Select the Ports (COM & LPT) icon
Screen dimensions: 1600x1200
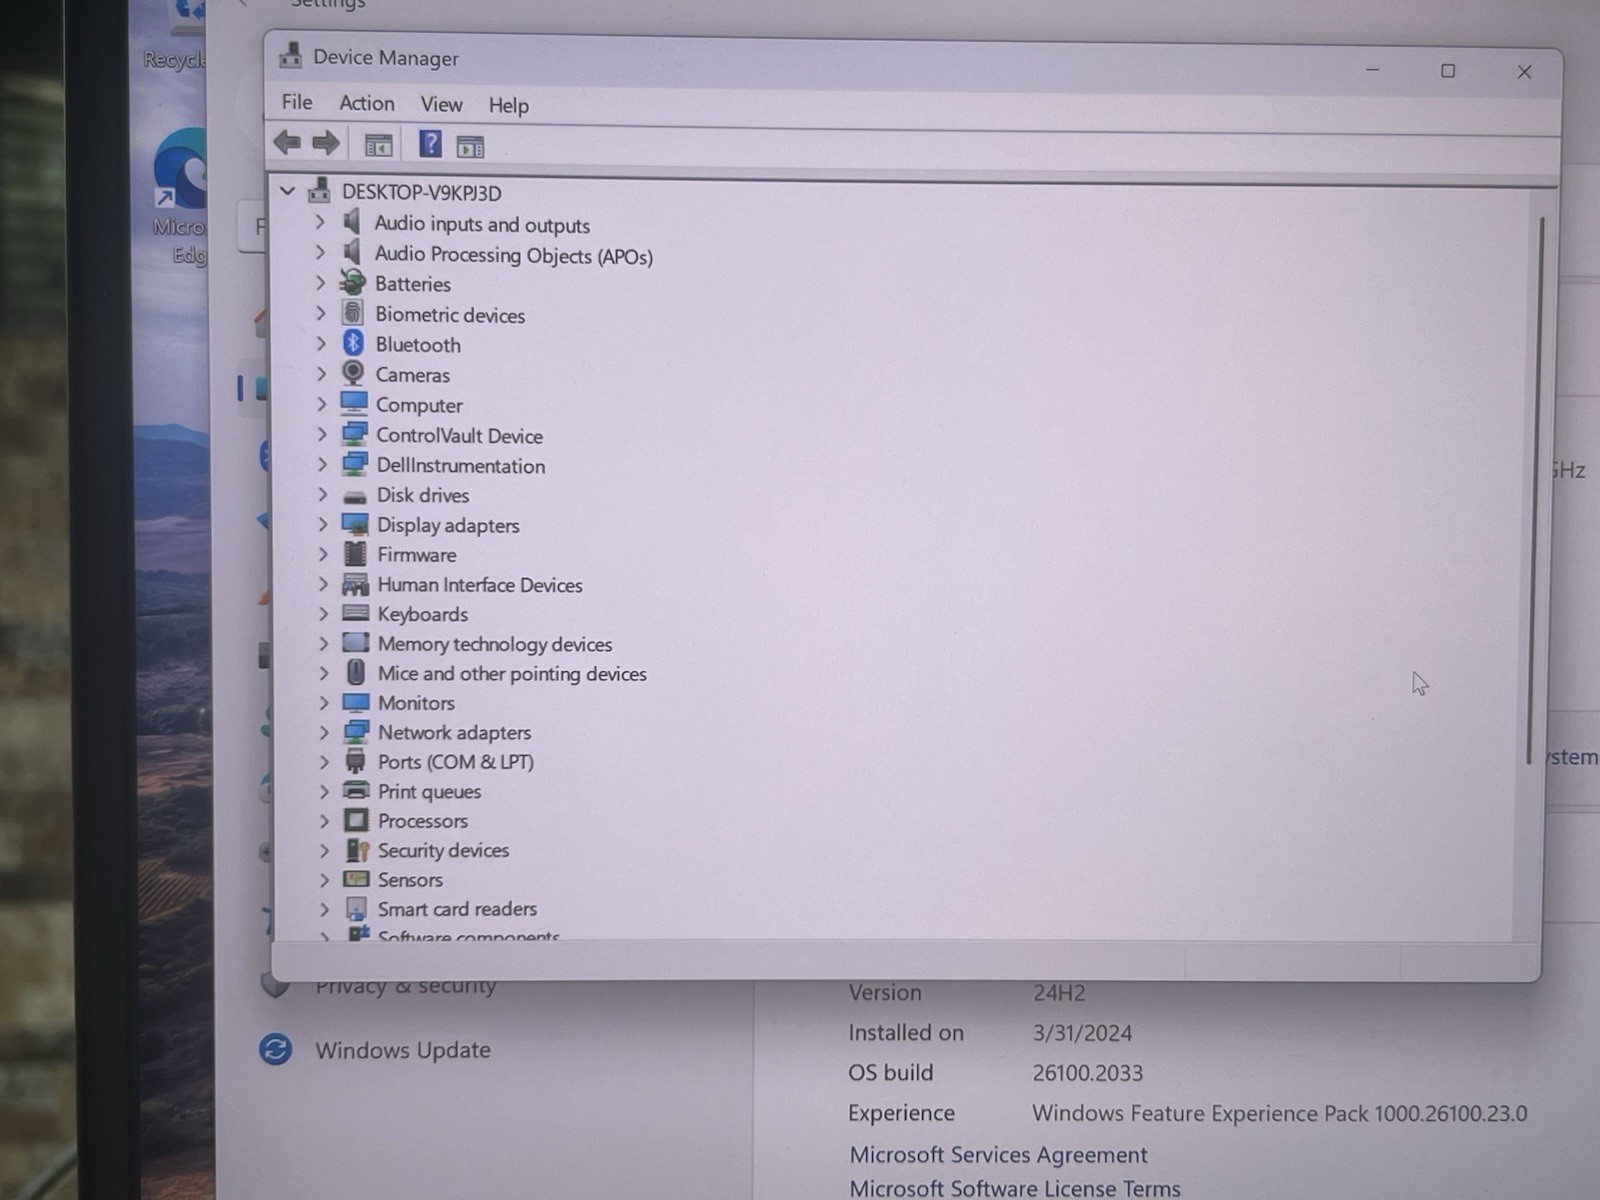[356, 761]
